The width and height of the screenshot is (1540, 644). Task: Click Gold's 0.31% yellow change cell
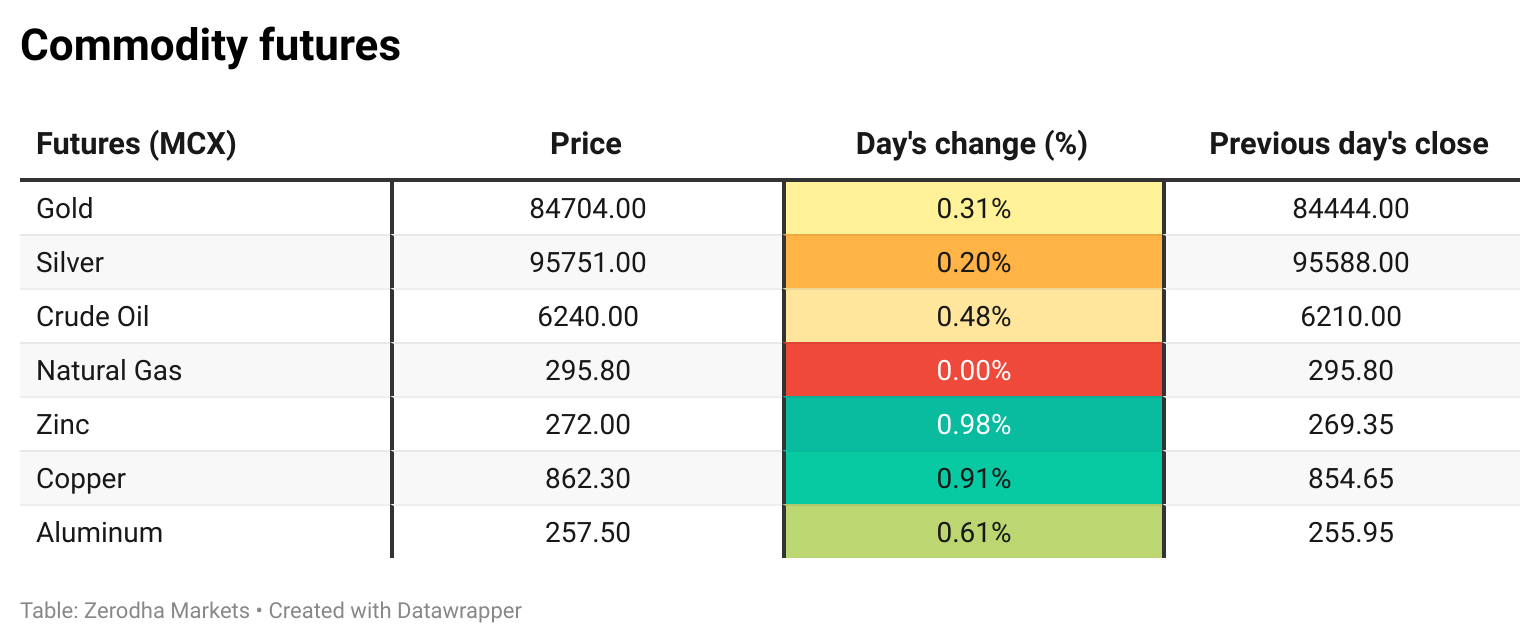click(x=973, y=208)
